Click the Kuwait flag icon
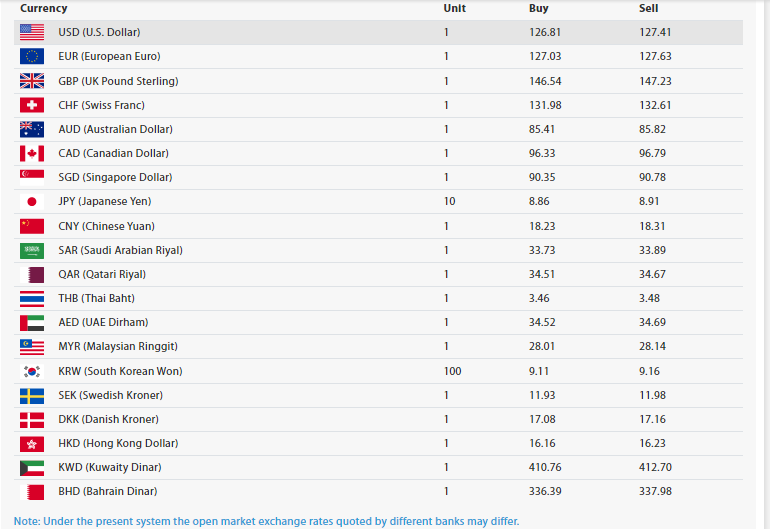 [x=32, y=467]
